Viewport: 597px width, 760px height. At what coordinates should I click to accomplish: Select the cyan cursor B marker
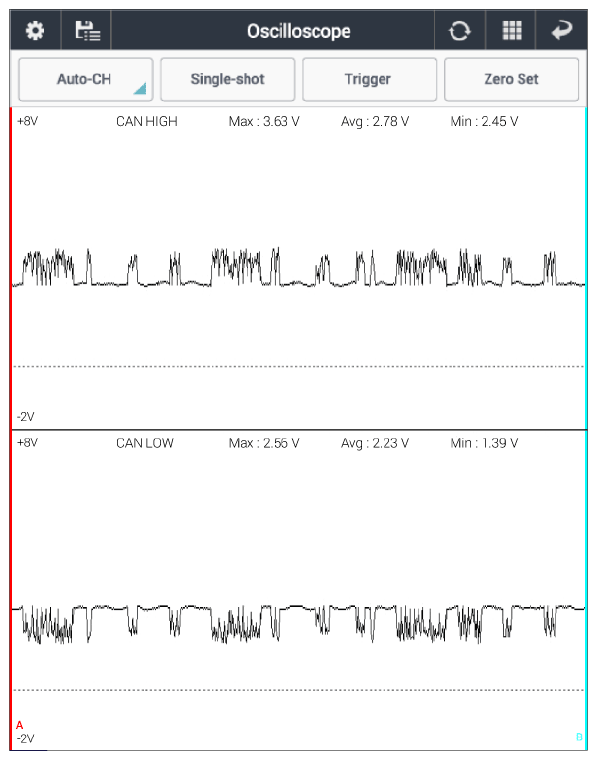click(579, 737)
